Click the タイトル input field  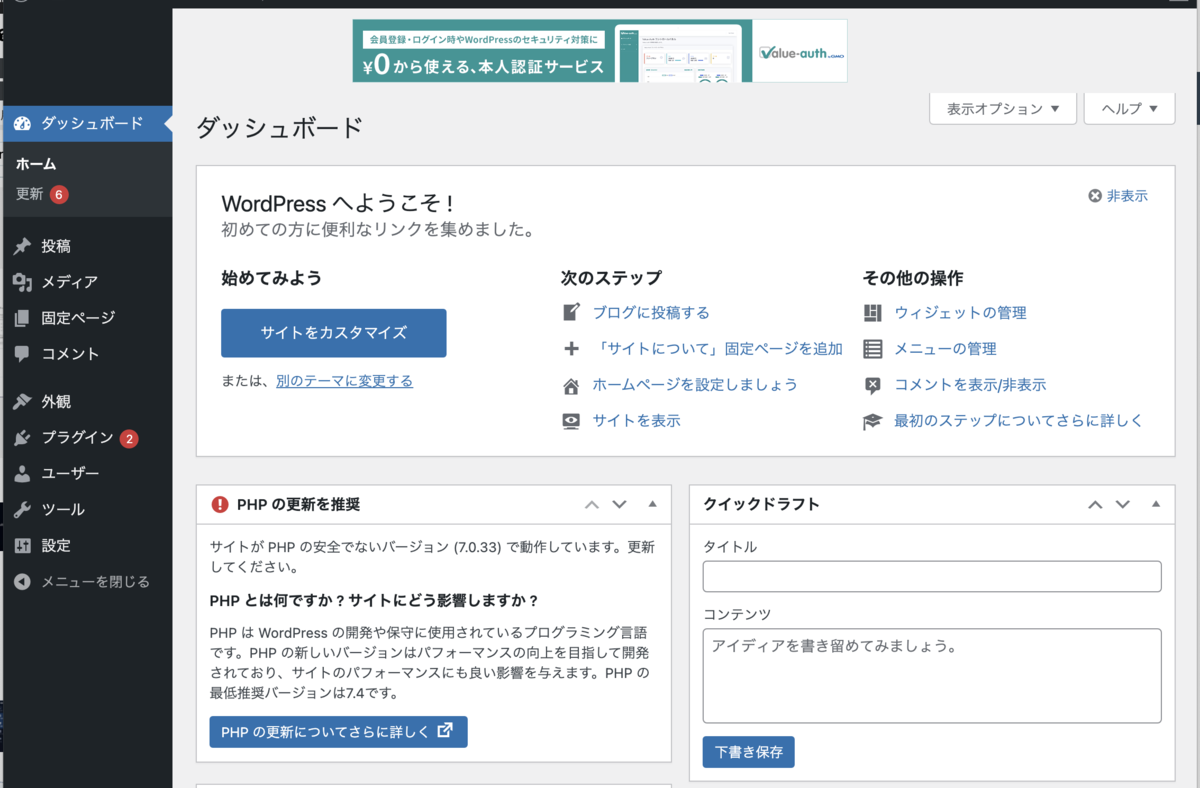coord(931,576)
